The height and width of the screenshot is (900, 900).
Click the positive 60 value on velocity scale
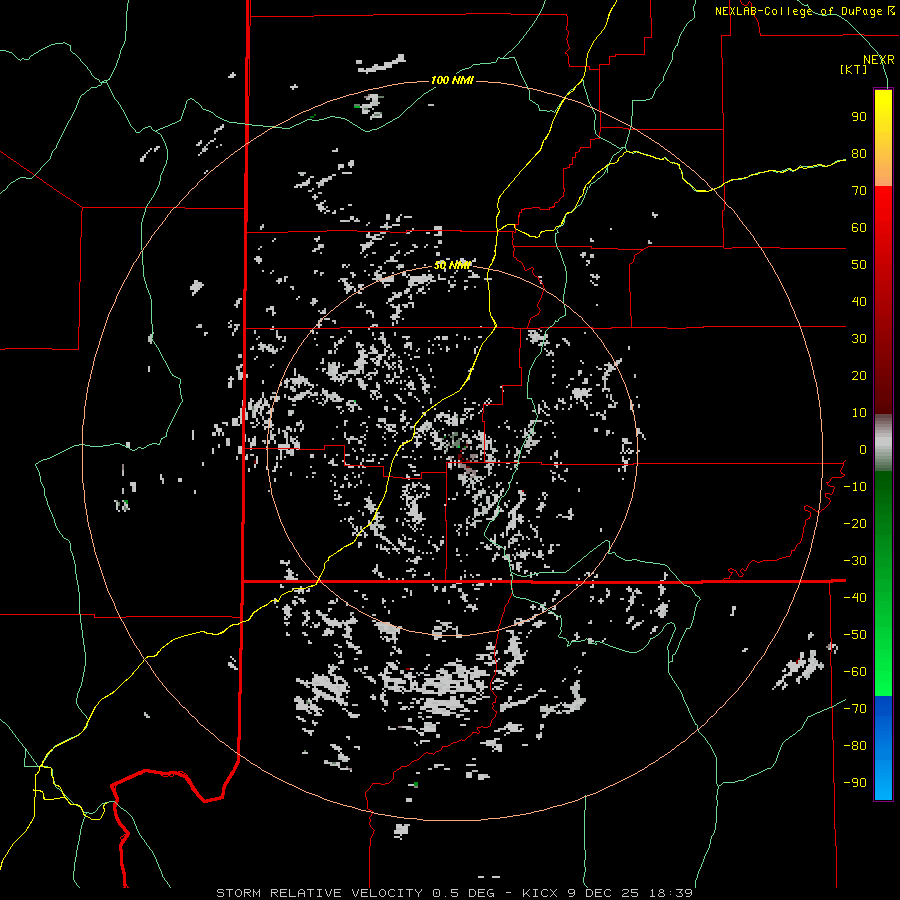[859, 227]
